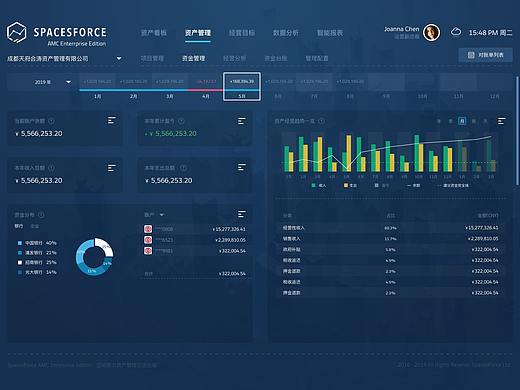Open the 当前账户余额 card menu icon
520x390 pixels.
(112, 120)
